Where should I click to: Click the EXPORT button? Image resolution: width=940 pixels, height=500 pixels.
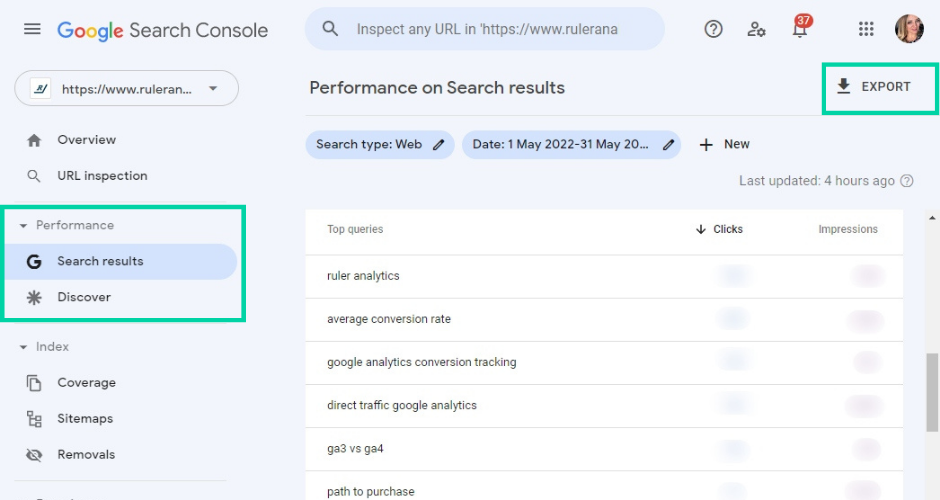[874, 87]
